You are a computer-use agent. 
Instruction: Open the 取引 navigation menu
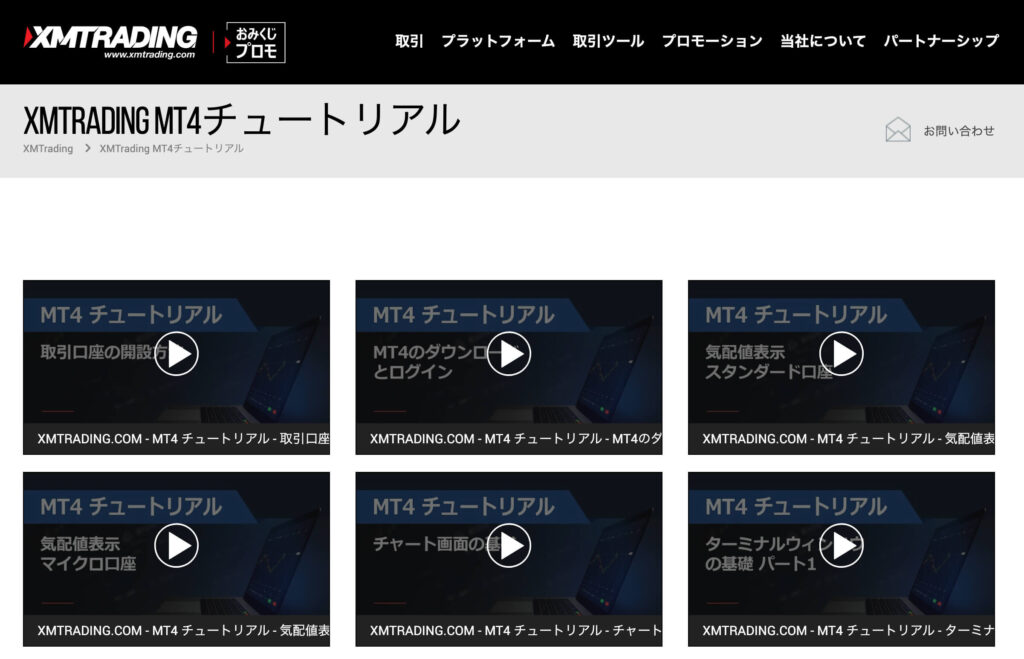tap(409, 42)
